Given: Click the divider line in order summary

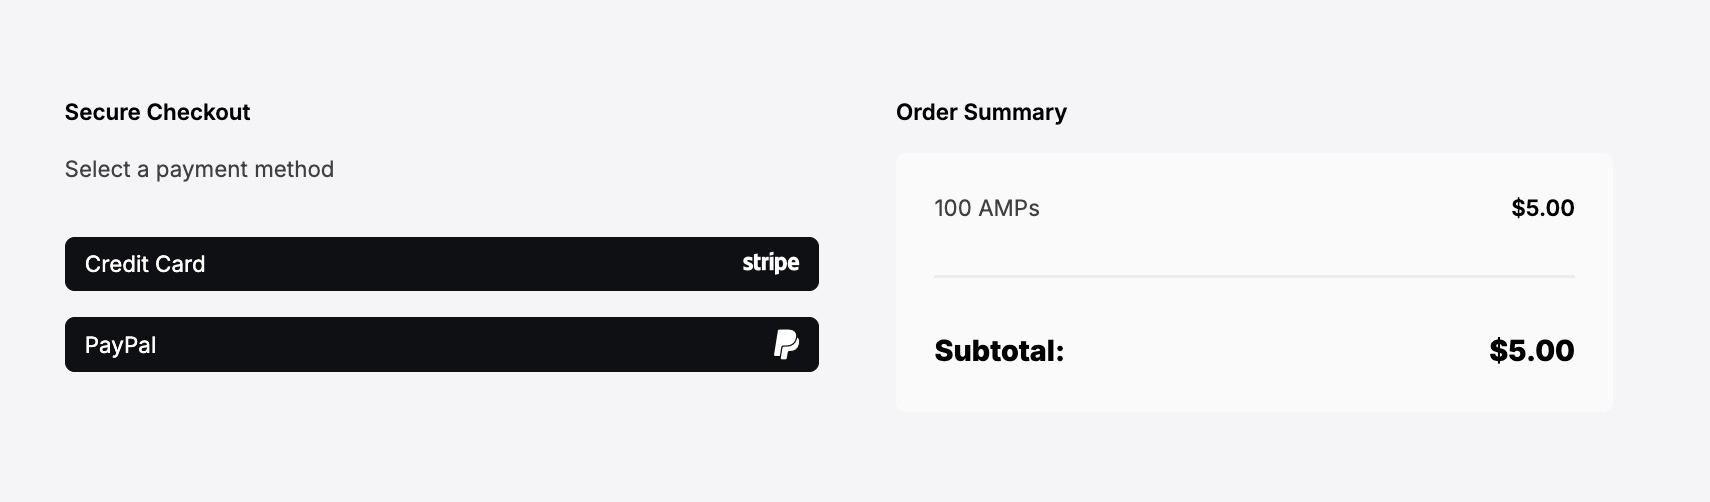Looking at the screenshot, I should click(1254, 276).
